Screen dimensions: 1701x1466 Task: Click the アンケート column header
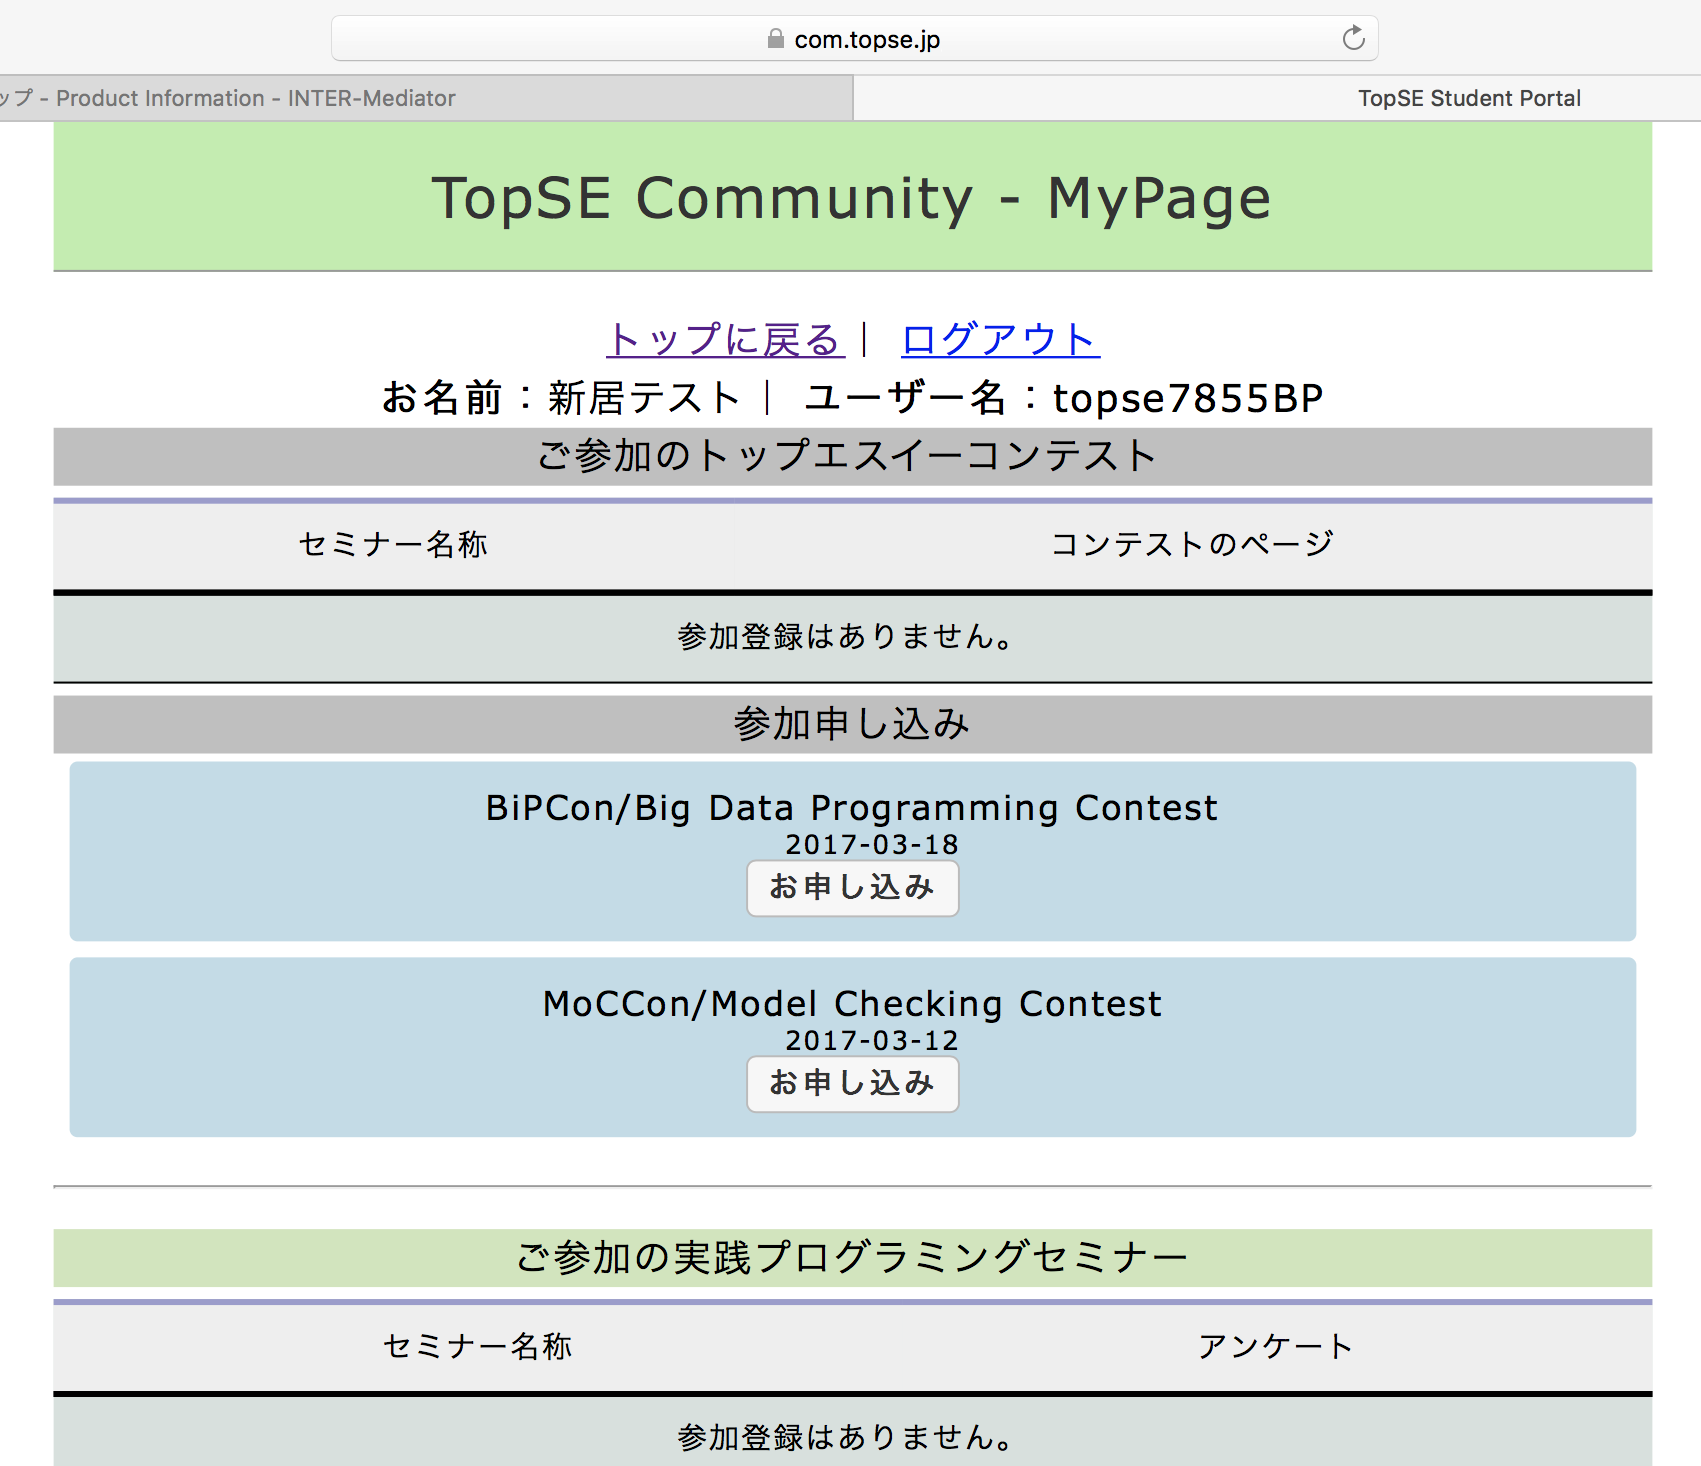pos(1275,1346)
